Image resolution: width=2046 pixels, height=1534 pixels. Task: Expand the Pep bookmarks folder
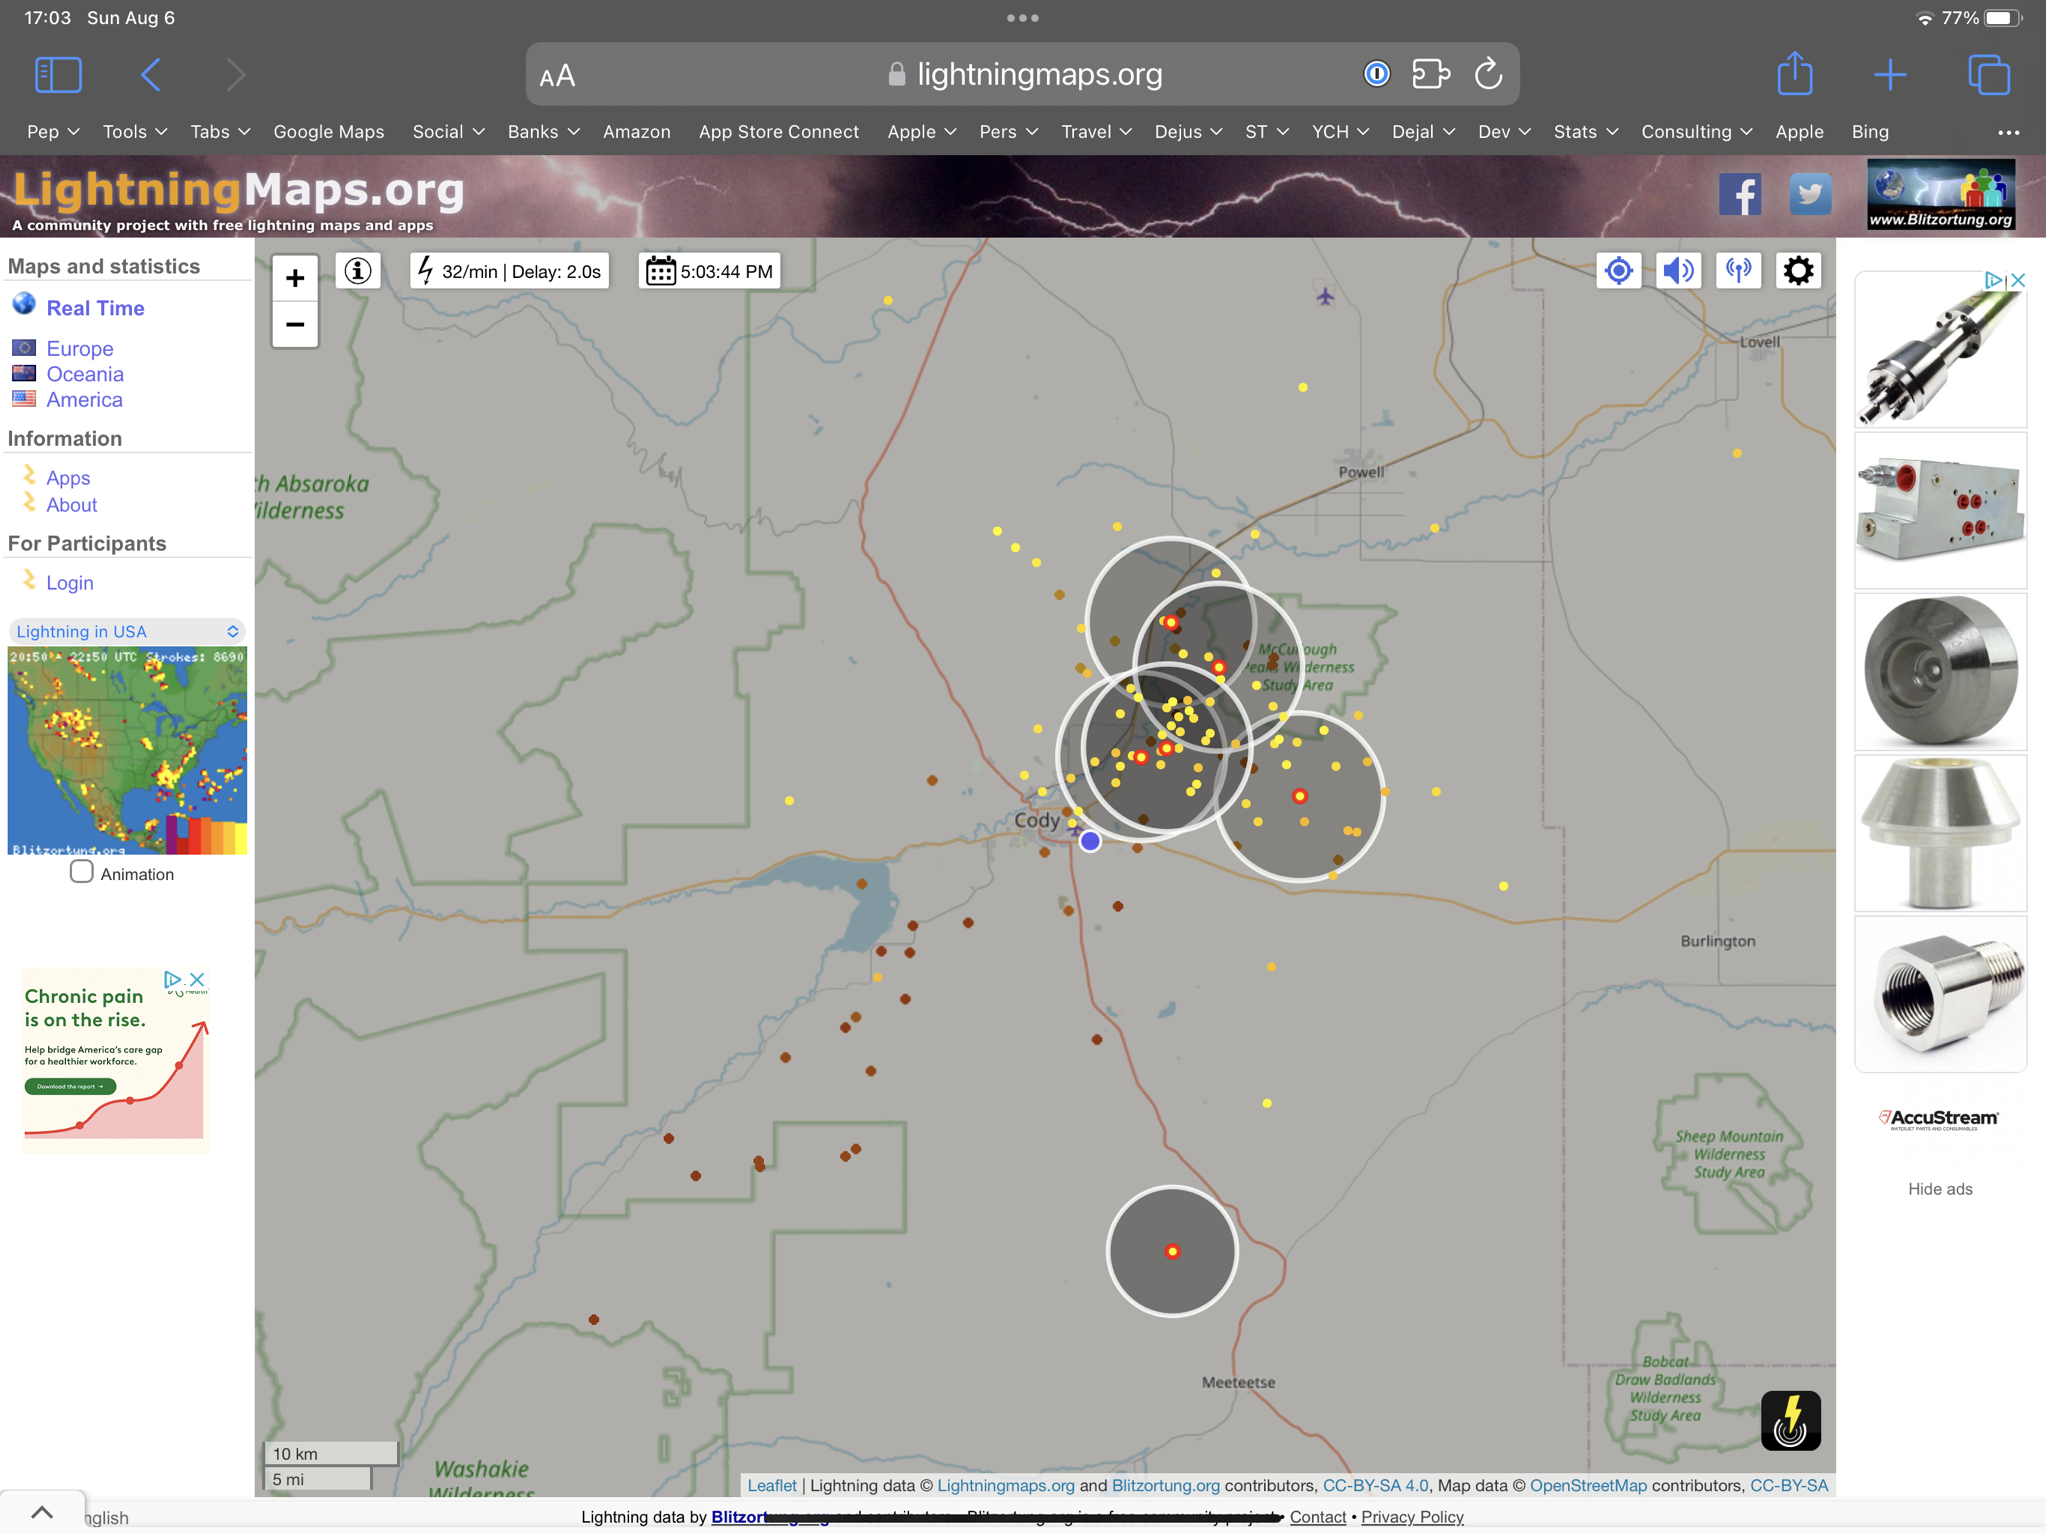coord(53,132)
